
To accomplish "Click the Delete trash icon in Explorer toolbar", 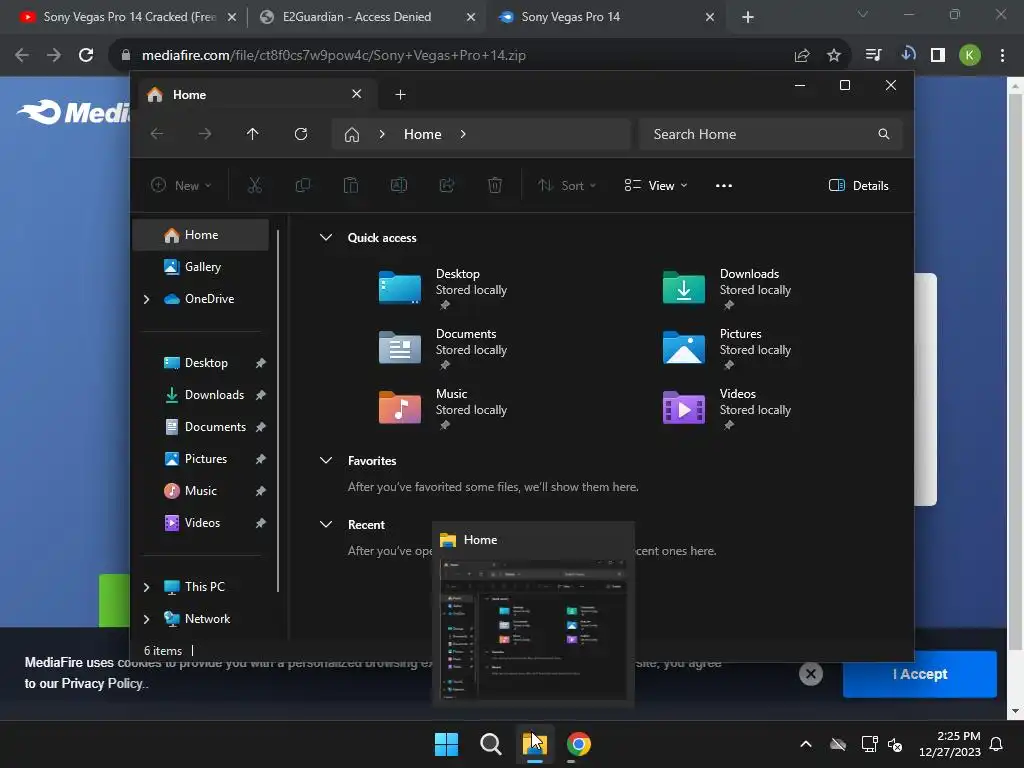I will click(495, 185).
